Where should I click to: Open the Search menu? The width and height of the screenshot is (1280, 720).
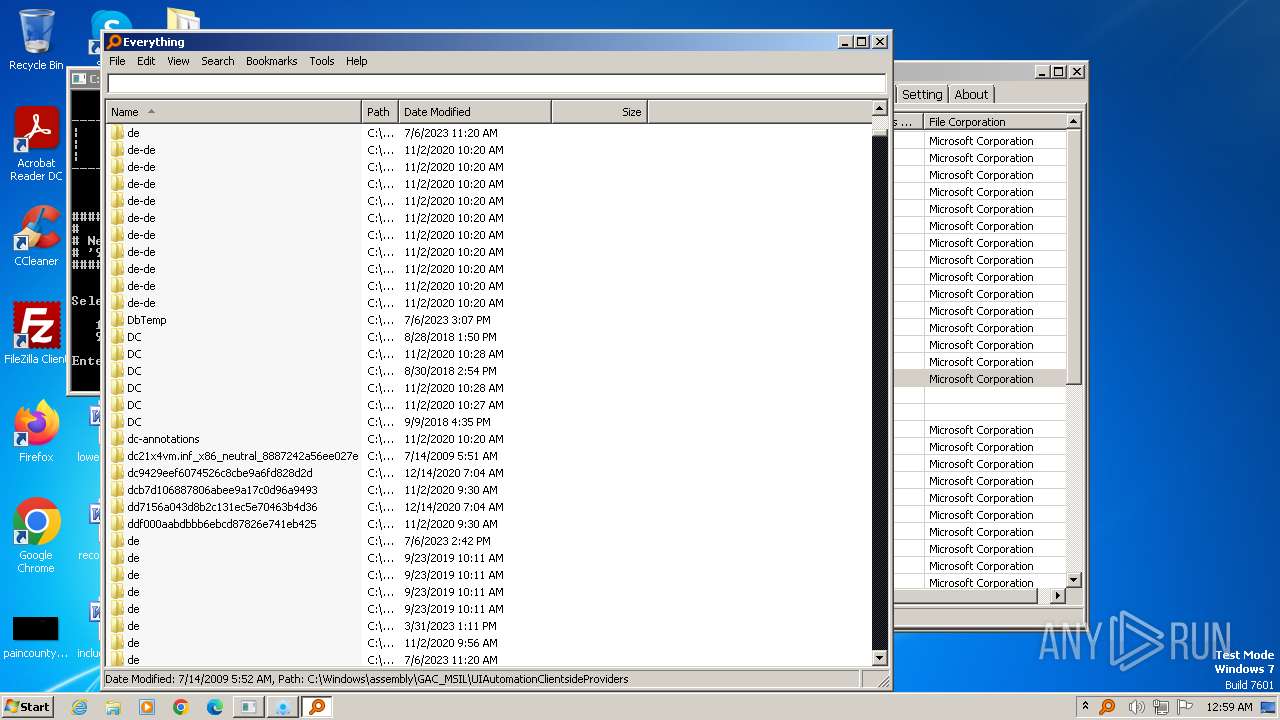(217, 61)
